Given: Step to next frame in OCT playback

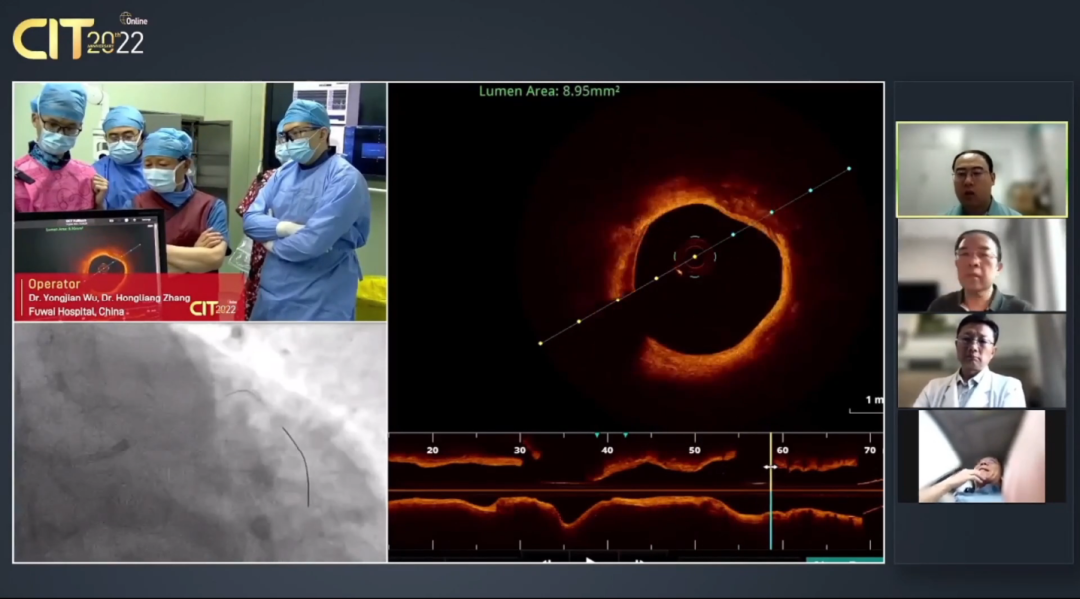Looking at the screenshot, I should 637,560.
